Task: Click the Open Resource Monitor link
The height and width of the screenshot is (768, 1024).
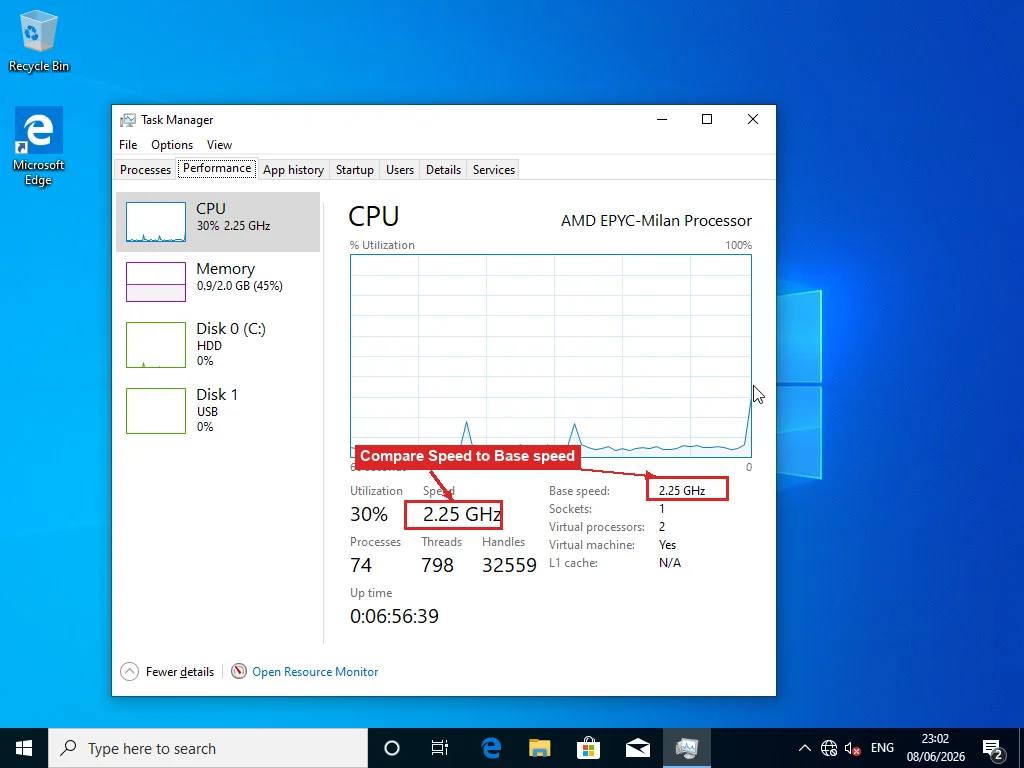Action: click(315, 671)
